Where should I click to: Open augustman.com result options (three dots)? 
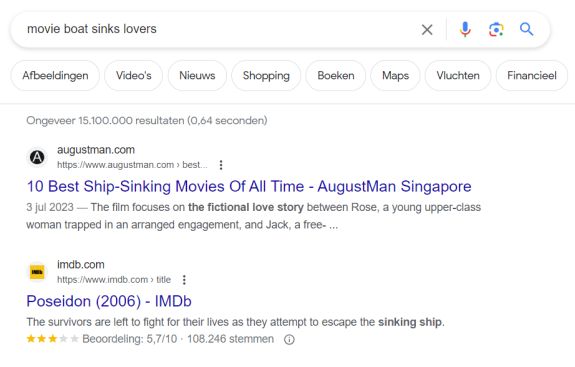[x=221, y=165]
